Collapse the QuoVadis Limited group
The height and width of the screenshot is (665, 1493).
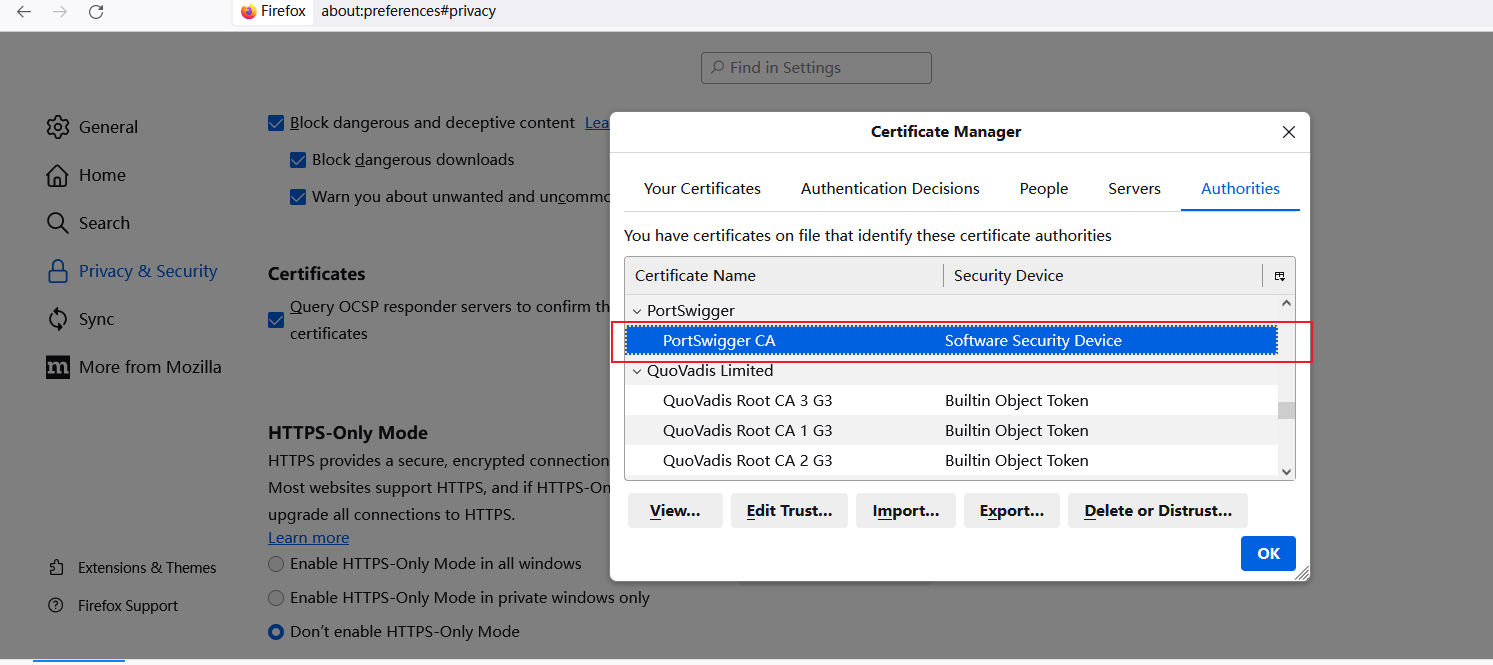637,371
